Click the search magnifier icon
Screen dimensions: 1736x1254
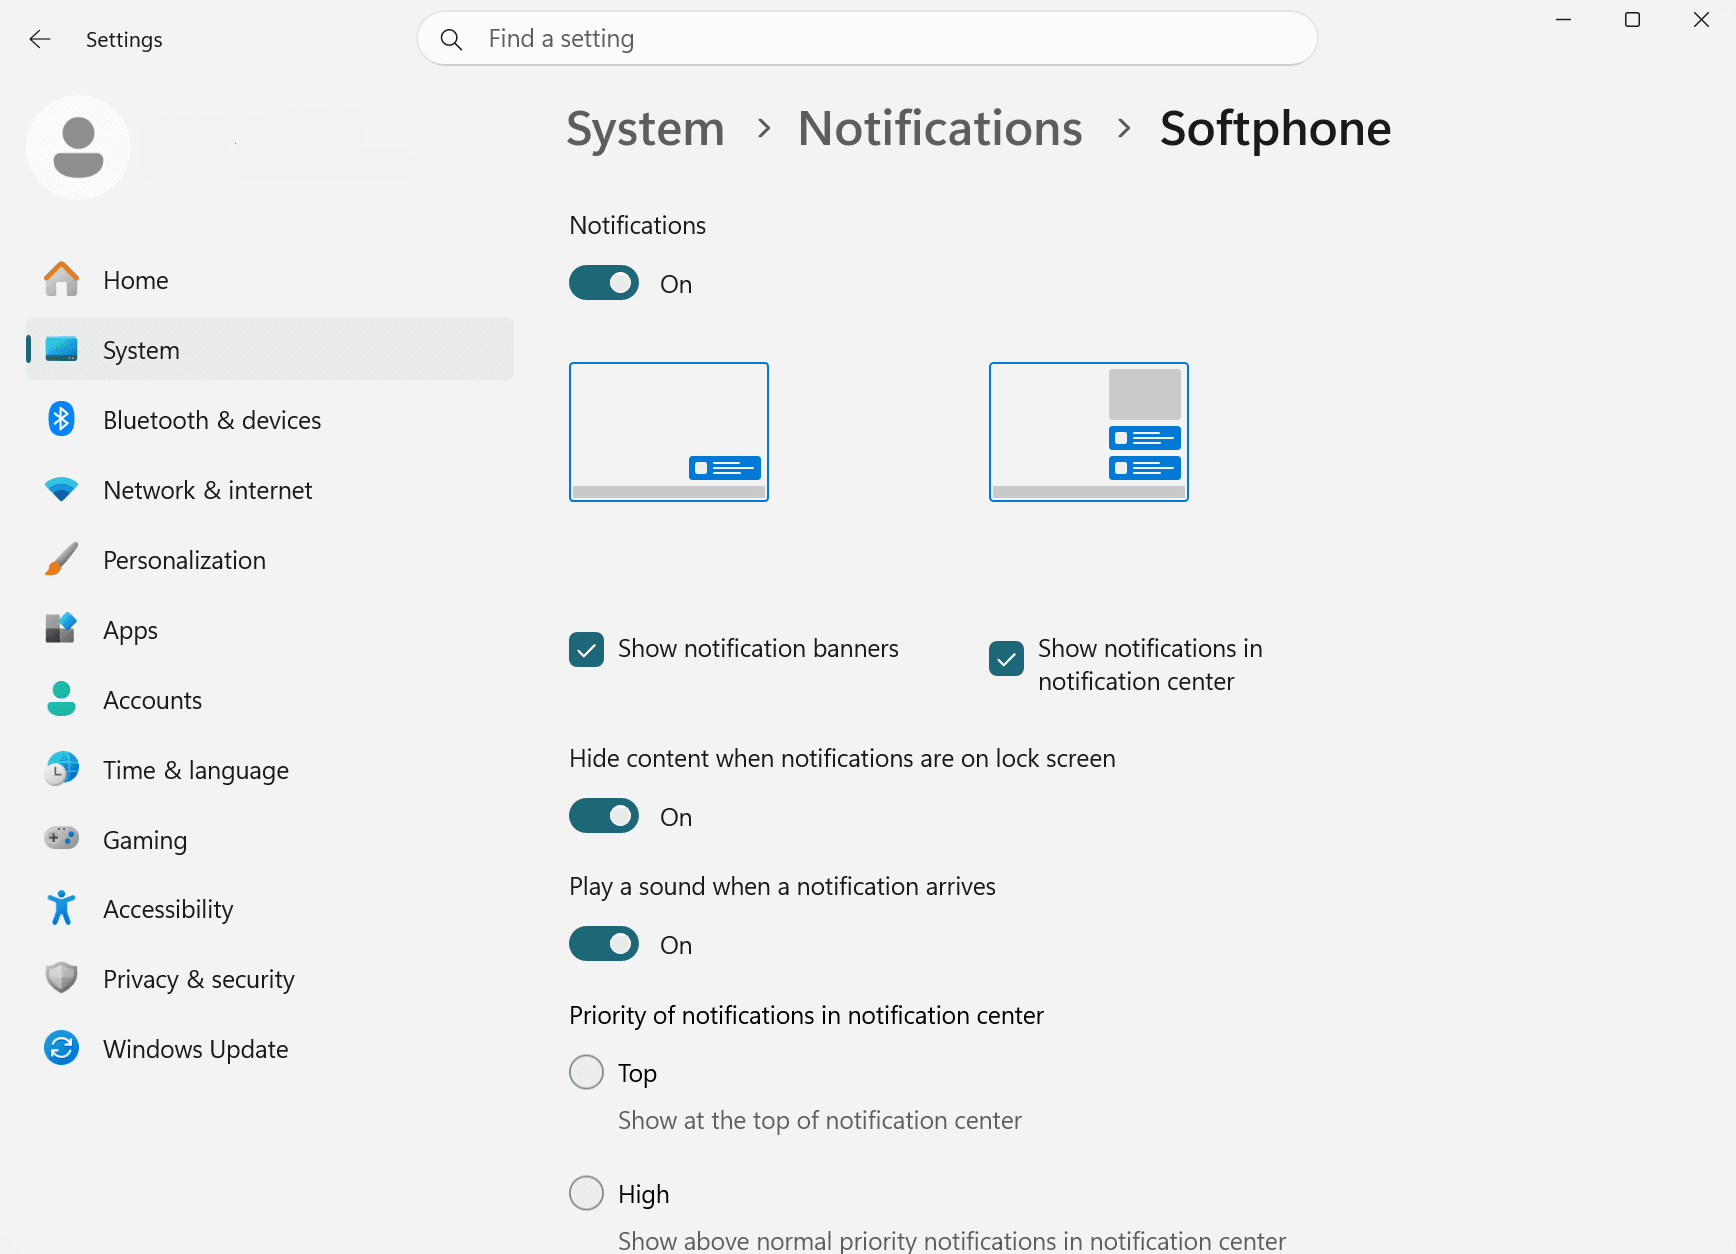pos(452,39)
